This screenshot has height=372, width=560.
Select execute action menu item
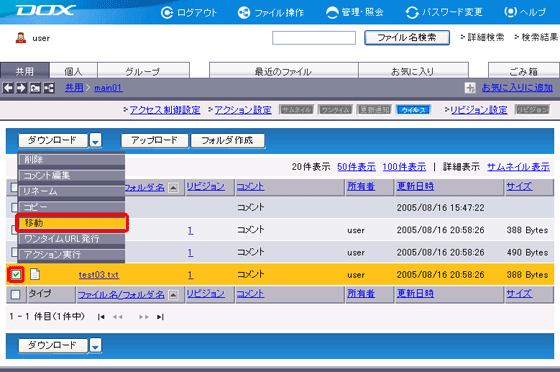(71, 255)
